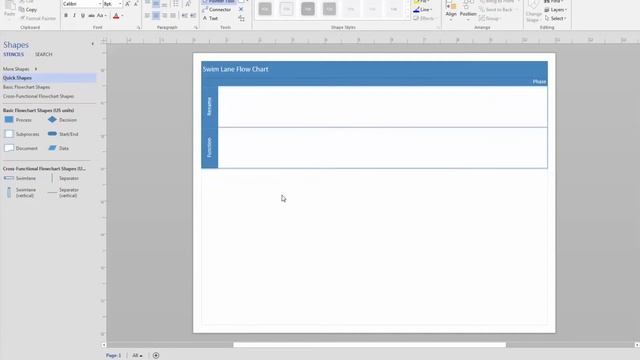Select the Decision diamond shape
This screenshot has height=360, width=640.
pos(62,120)
